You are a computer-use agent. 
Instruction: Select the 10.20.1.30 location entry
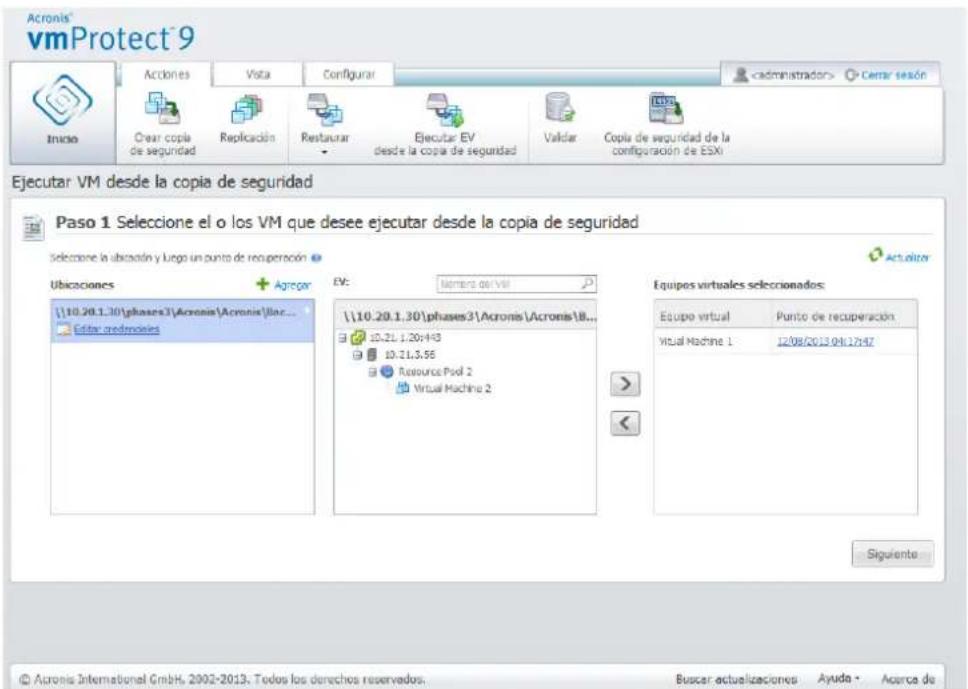[182, 321]
